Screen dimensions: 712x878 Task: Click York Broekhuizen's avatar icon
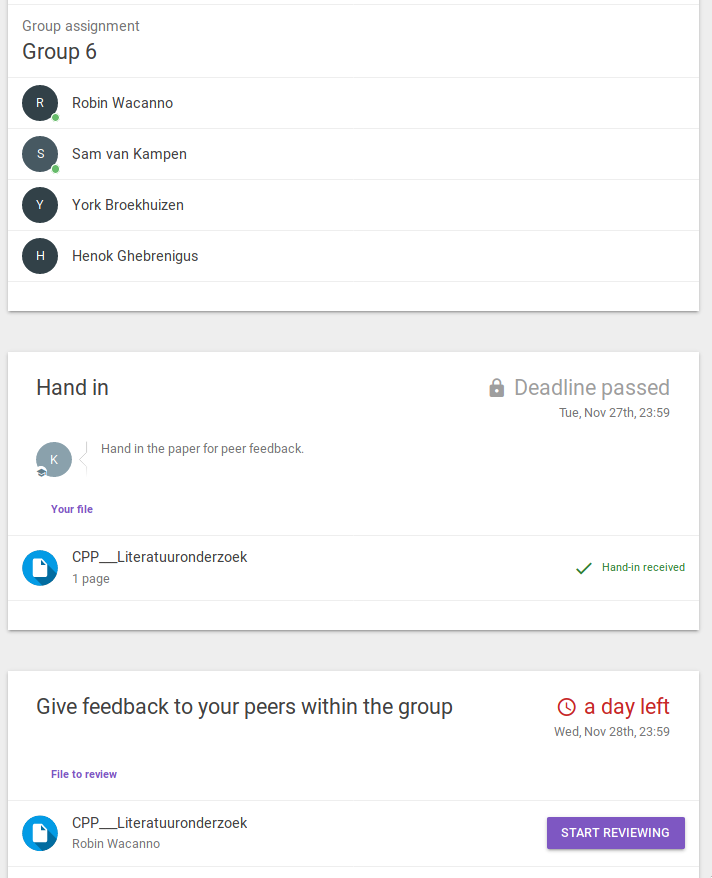click(x=40, y=205)
